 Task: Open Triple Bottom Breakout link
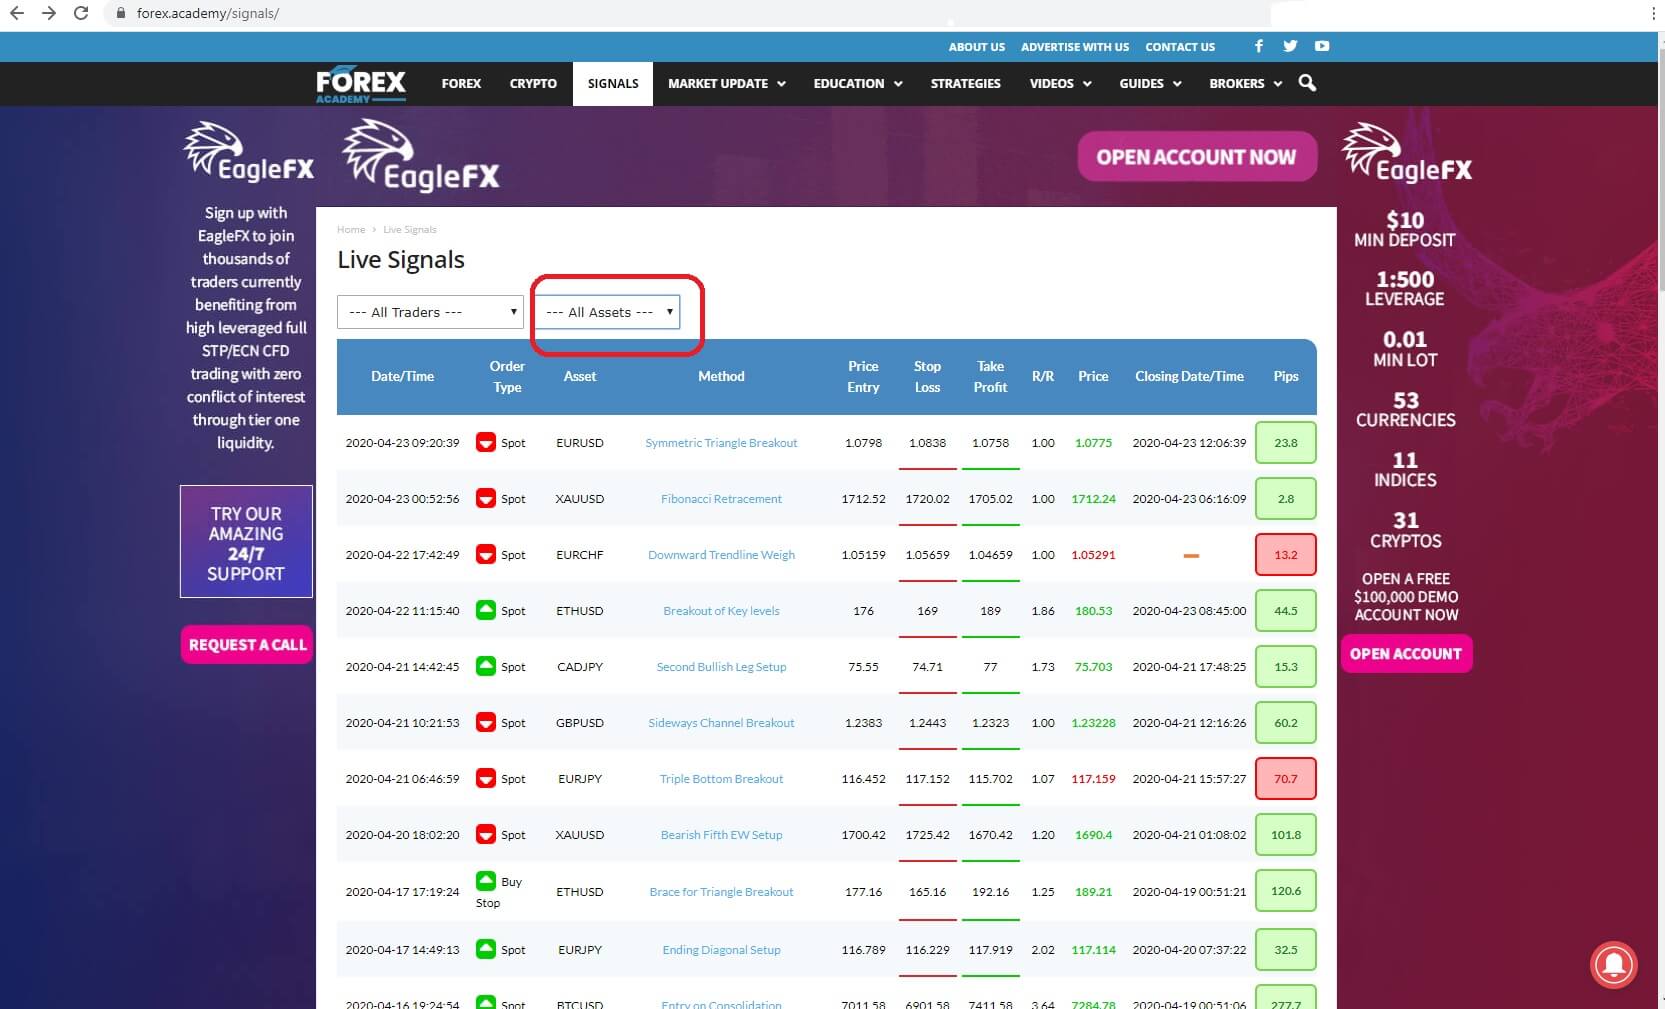[721, 779]
